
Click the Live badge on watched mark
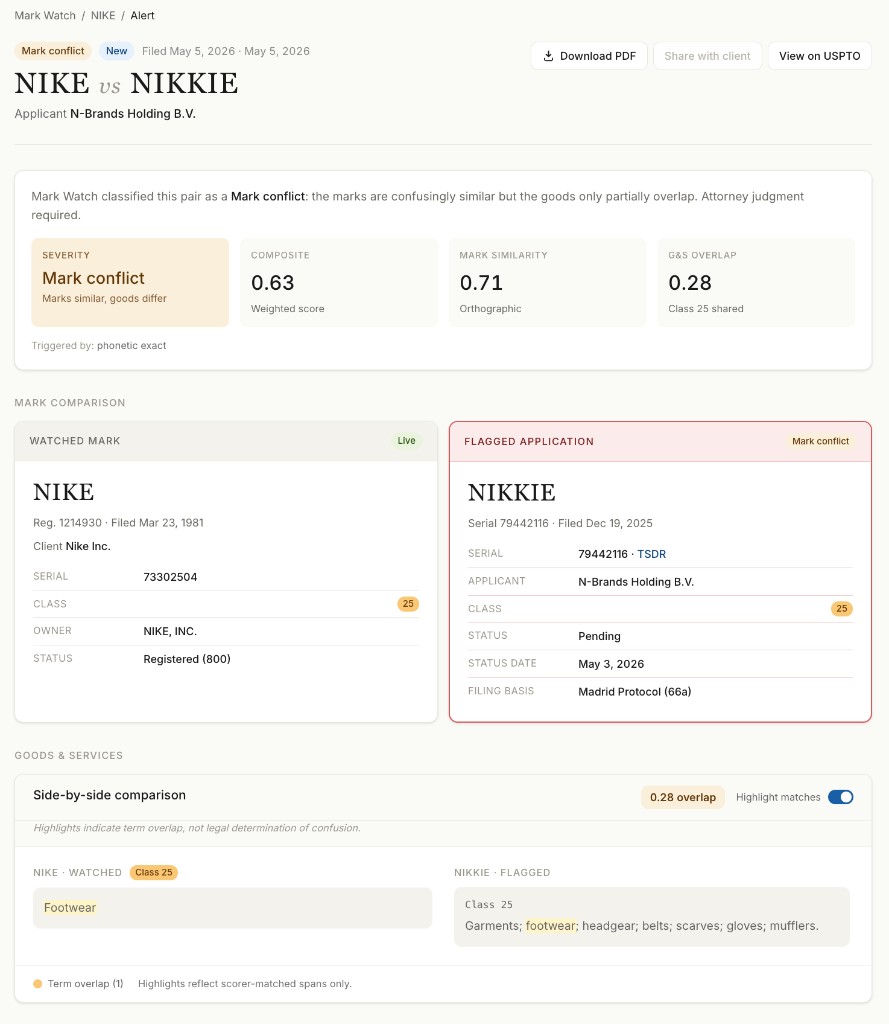[406, 441]
